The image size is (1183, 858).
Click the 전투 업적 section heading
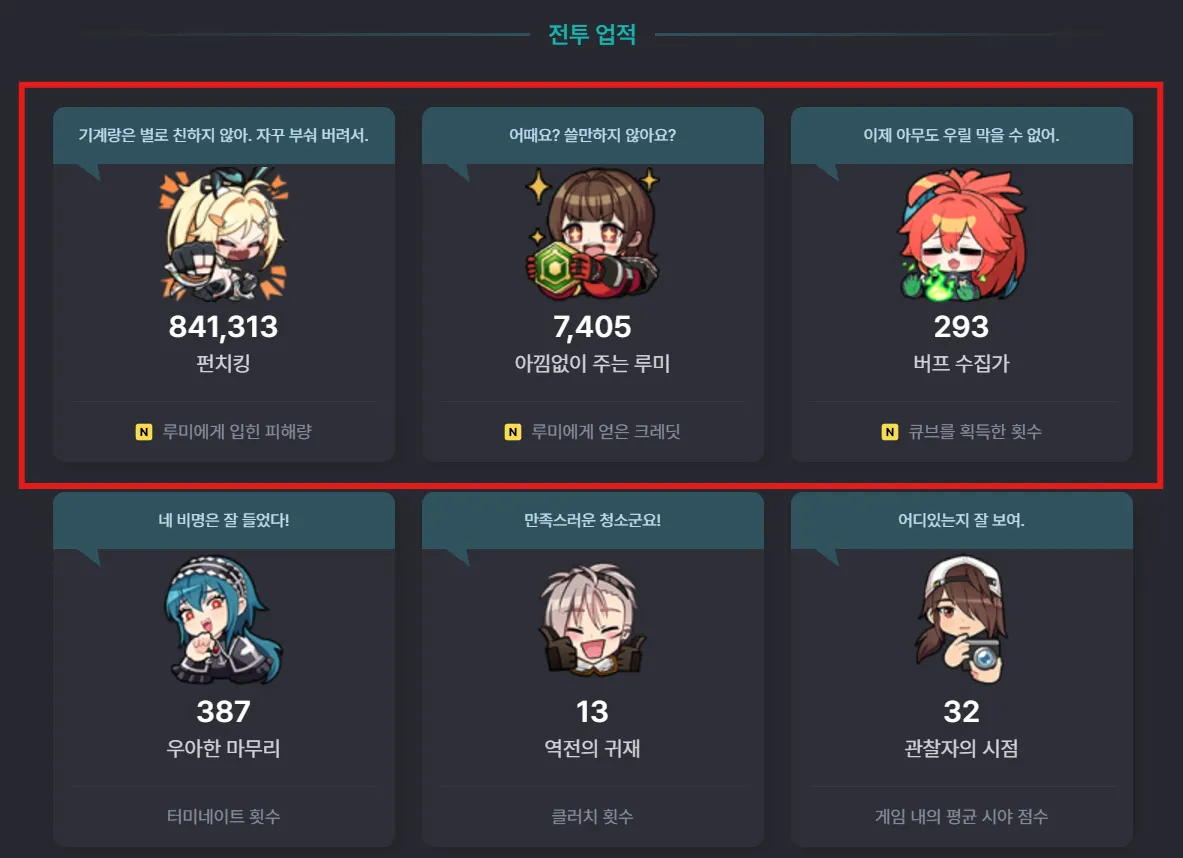point(592,34)
